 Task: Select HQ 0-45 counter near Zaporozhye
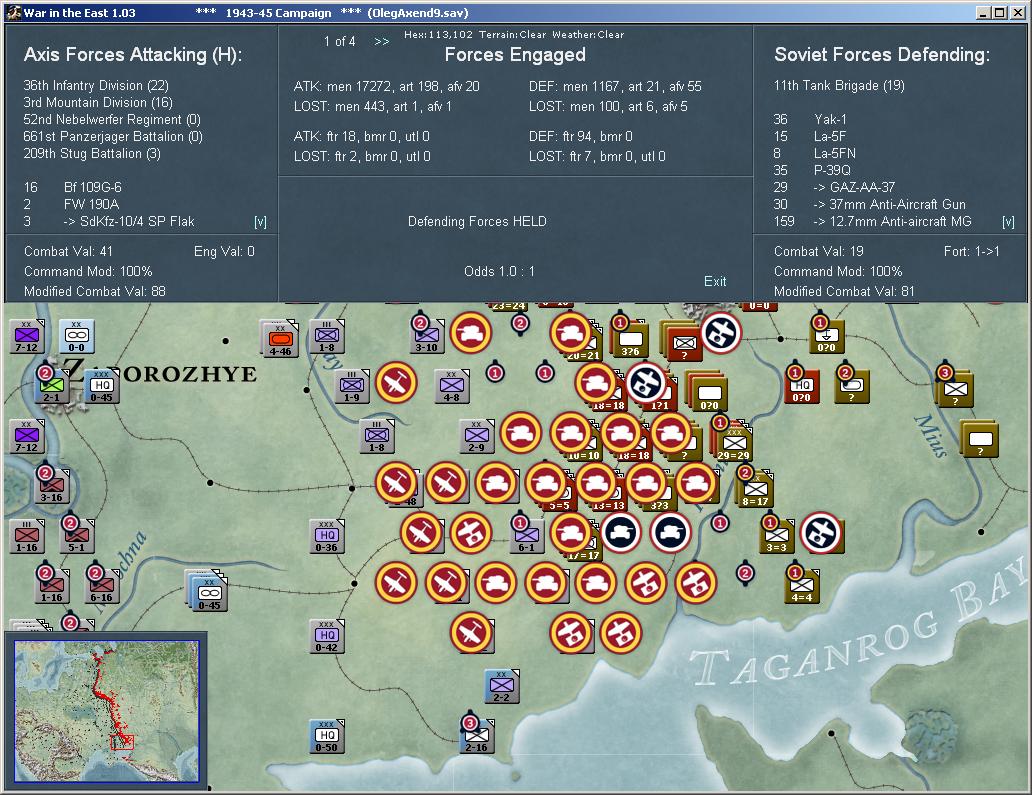pos(102,386)
